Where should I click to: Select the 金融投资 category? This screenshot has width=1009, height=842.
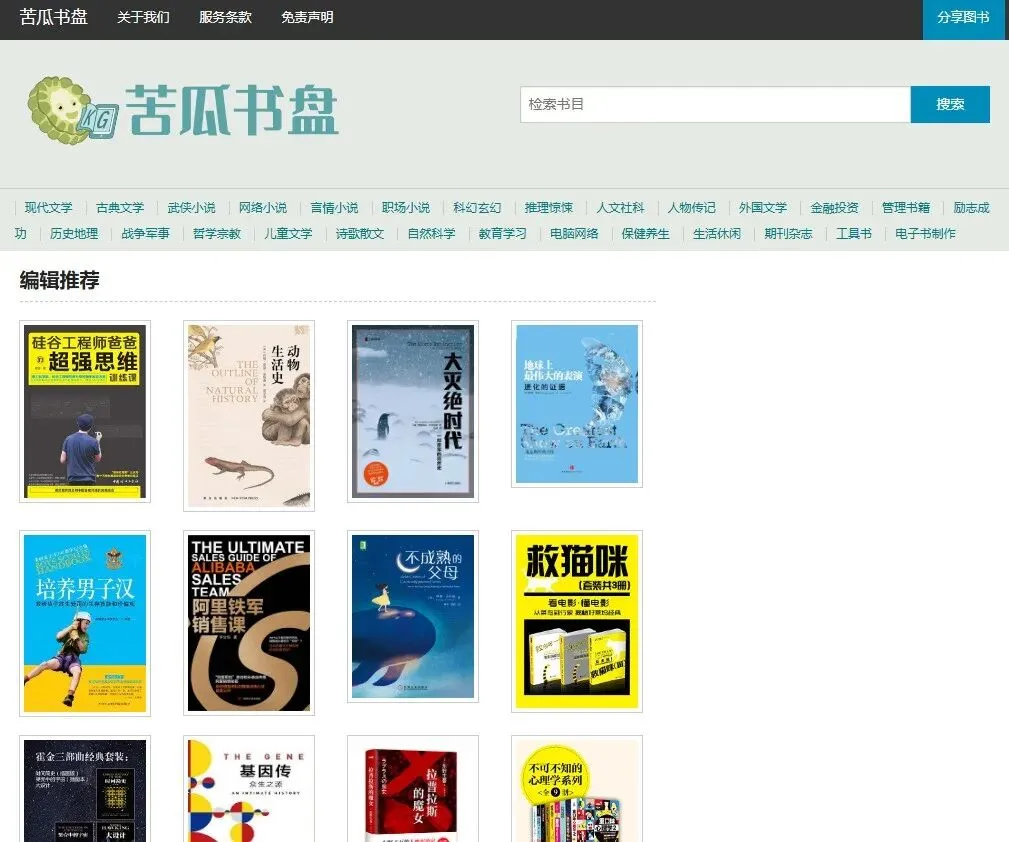pyautogui.click(x=834, y=207)
